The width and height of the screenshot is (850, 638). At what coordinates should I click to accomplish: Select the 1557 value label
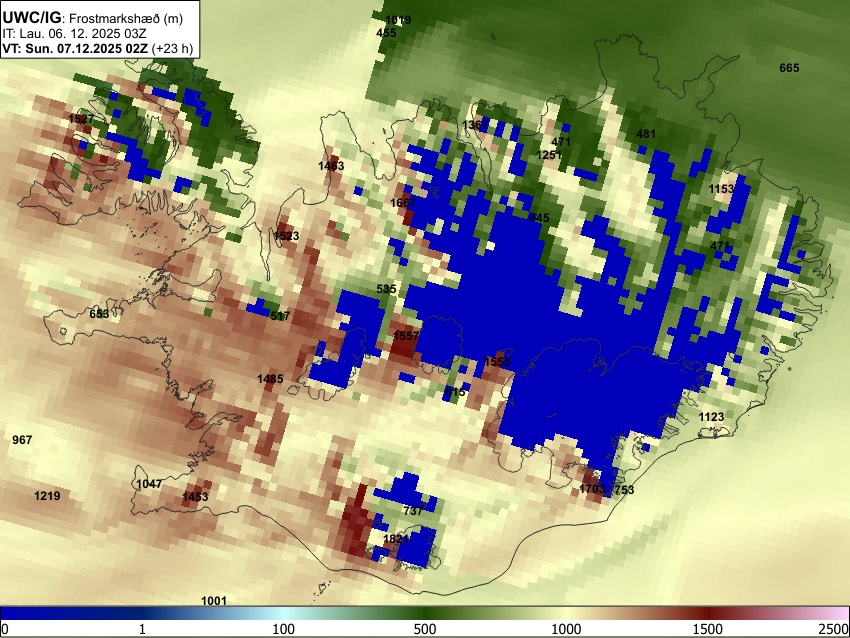pyautogui.click(x=406, y=336)
